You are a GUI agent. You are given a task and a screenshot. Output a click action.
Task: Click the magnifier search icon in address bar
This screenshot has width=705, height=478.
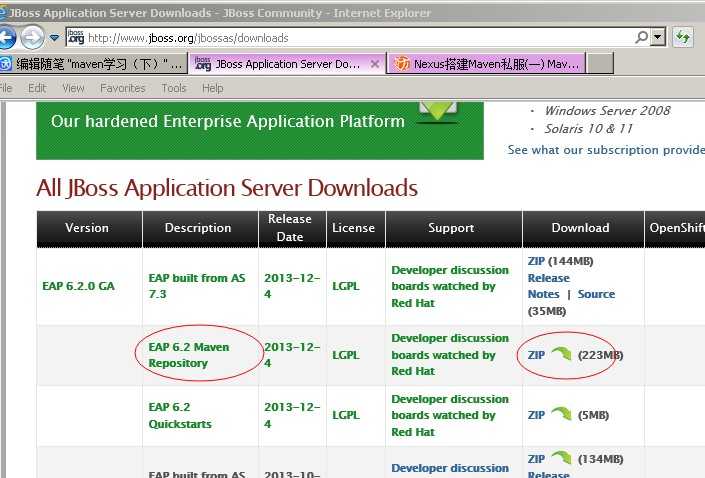click(x=642, y=37)
